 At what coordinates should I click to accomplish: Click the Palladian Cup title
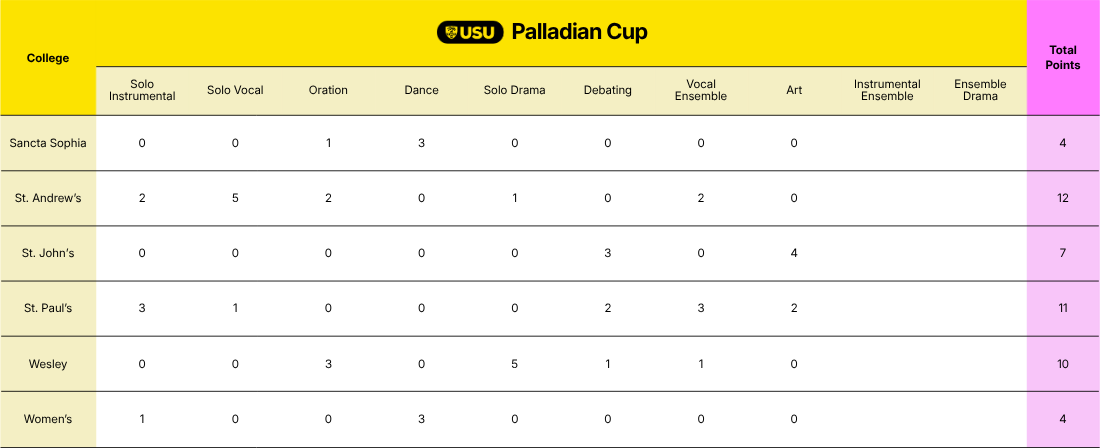pyautogui.click(x=579, y=32)
